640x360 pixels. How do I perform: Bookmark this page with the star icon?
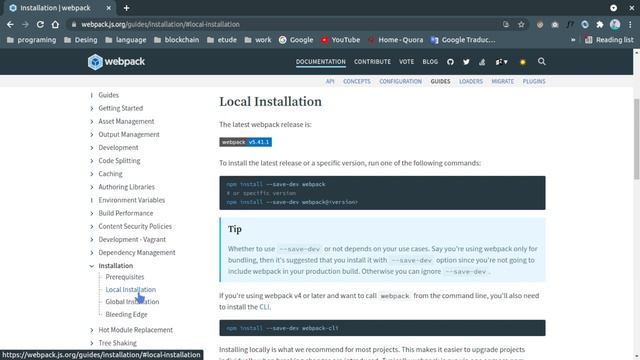tap(521, 24)
